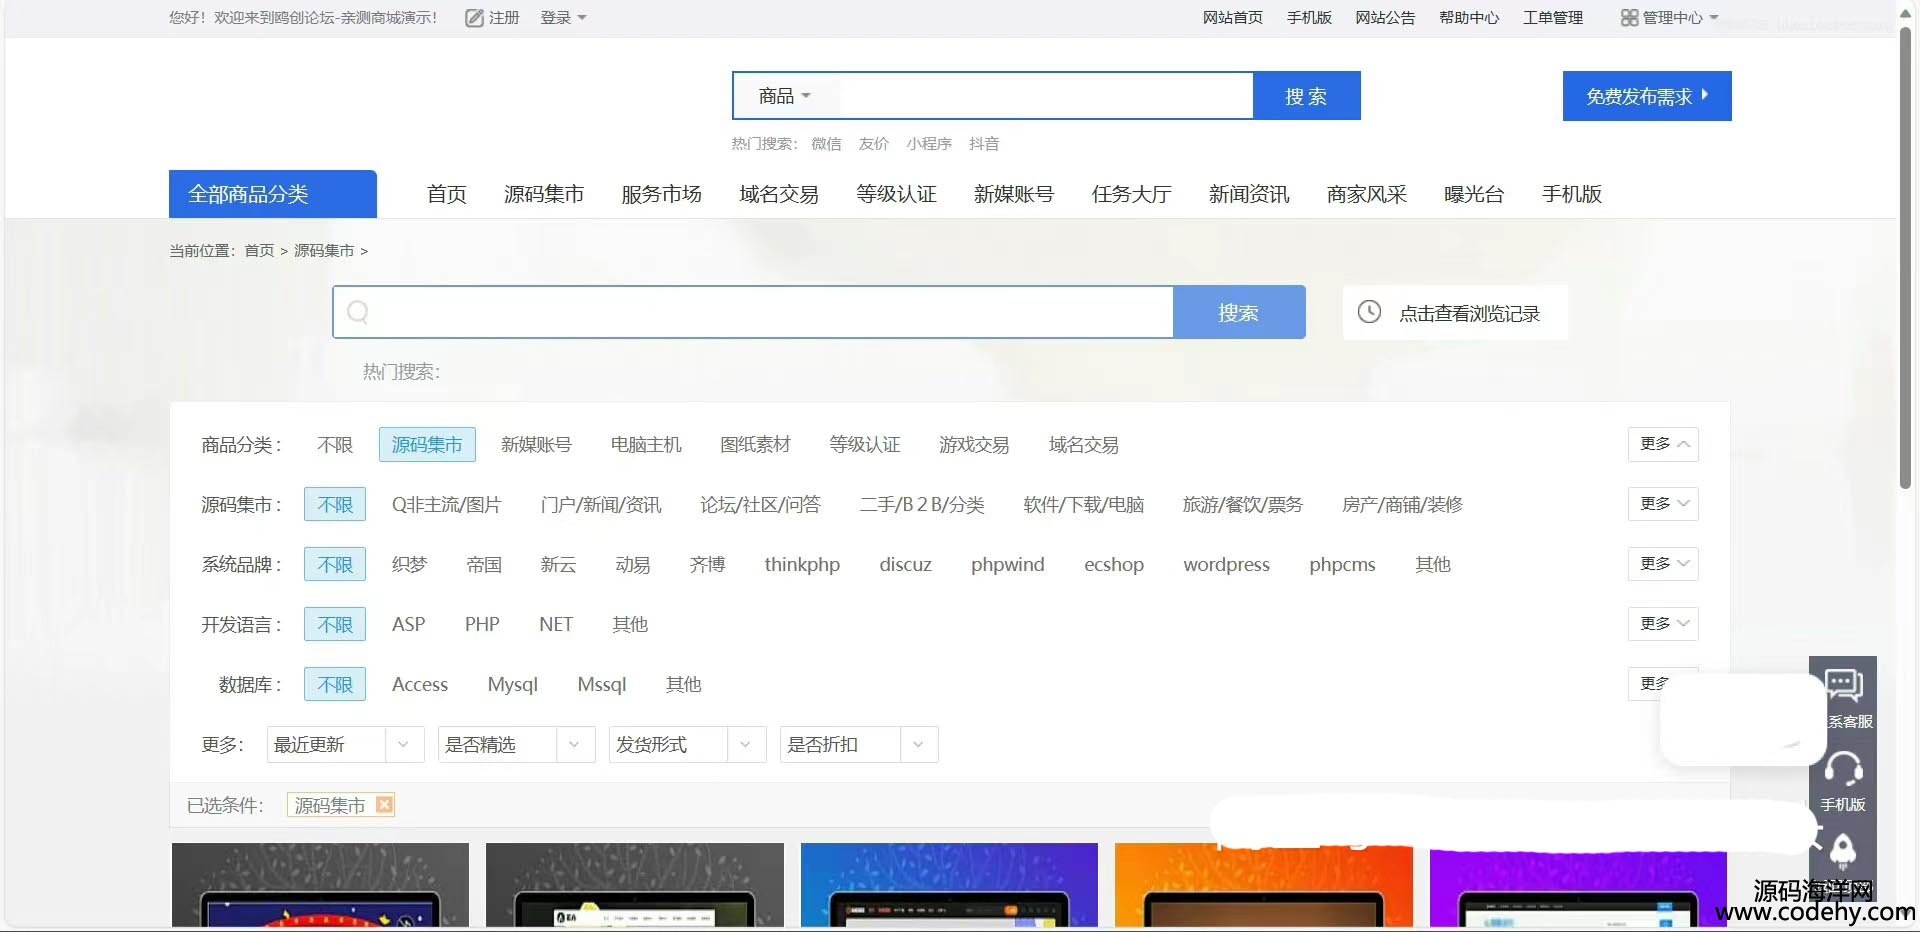Select Mysql under 数据库 filter
The image size is (1920, 932).
512,685
